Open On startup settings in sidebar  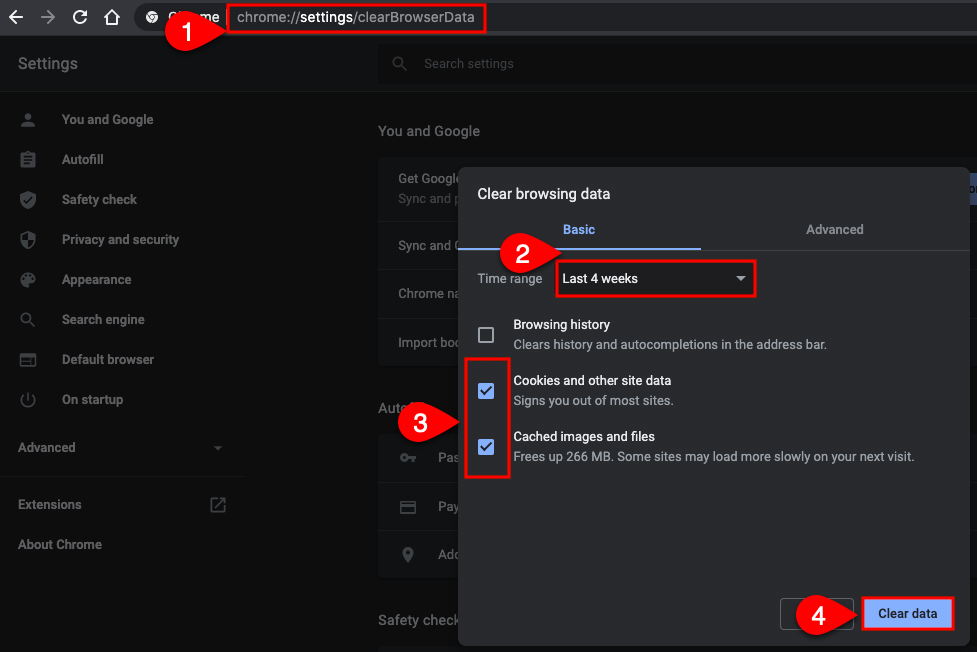(92, 400)
